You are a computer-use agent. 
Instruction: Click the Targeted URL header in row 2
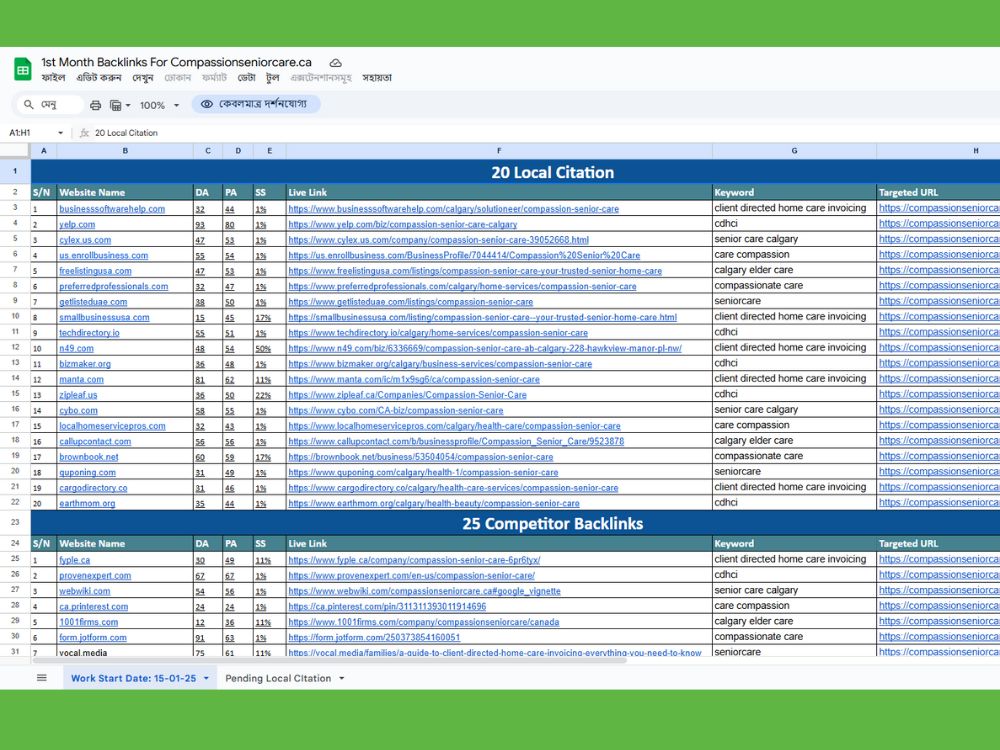[938, 192]
